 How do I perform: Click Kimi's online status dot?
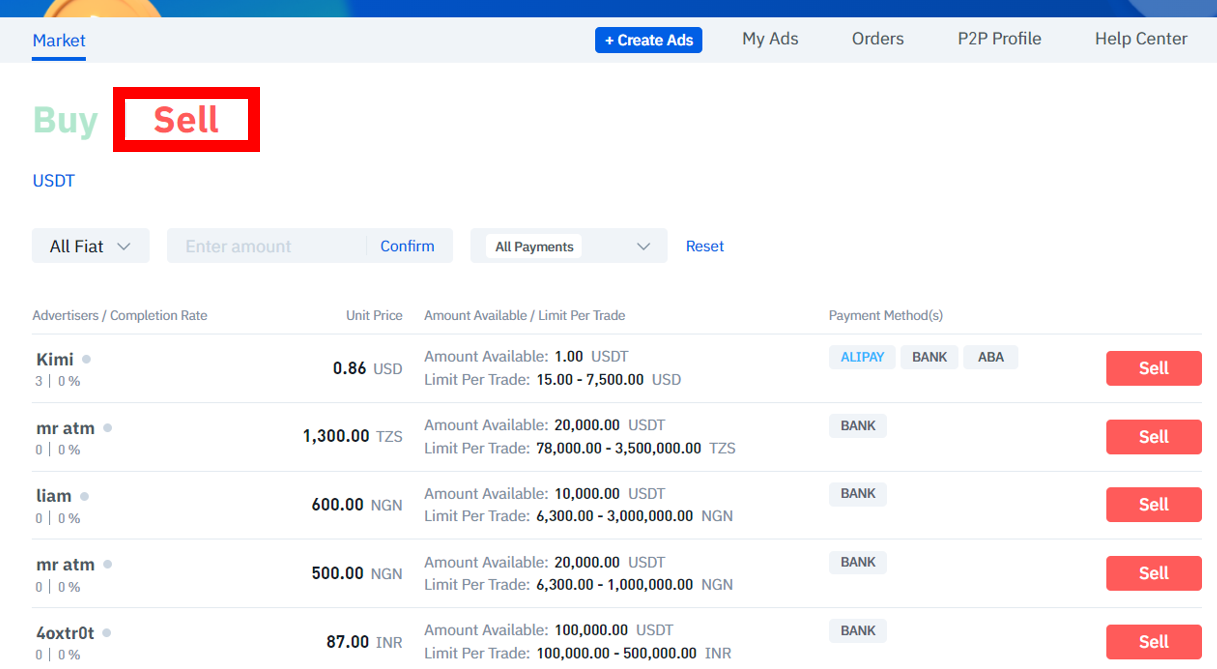click(86, 358)
